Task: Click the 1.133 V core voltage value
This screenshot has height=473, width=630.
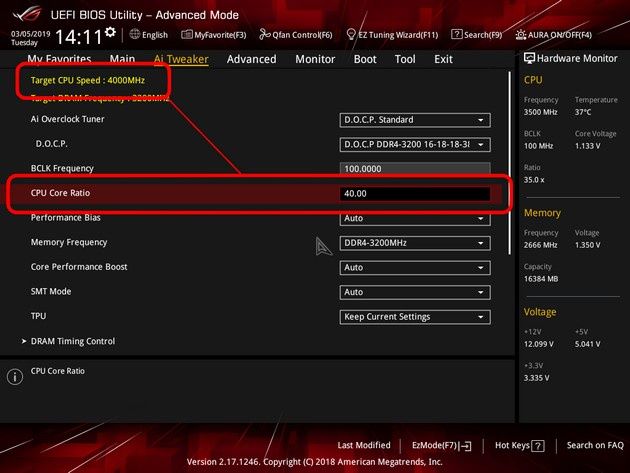Action: [587, 146]
